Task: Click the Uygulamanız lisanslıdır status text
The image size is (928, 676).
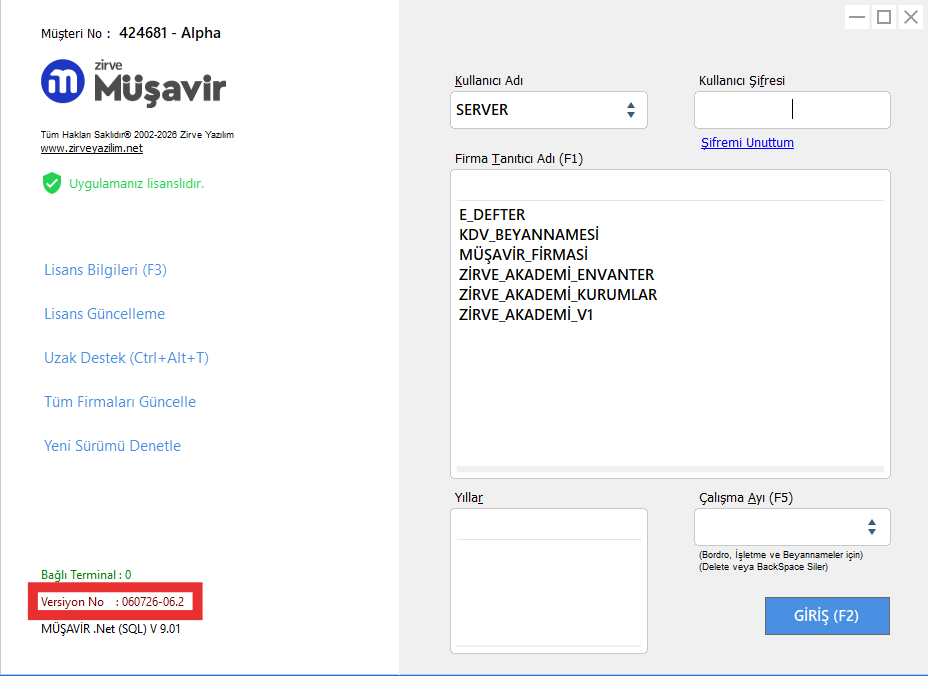Action: point(137,184)
